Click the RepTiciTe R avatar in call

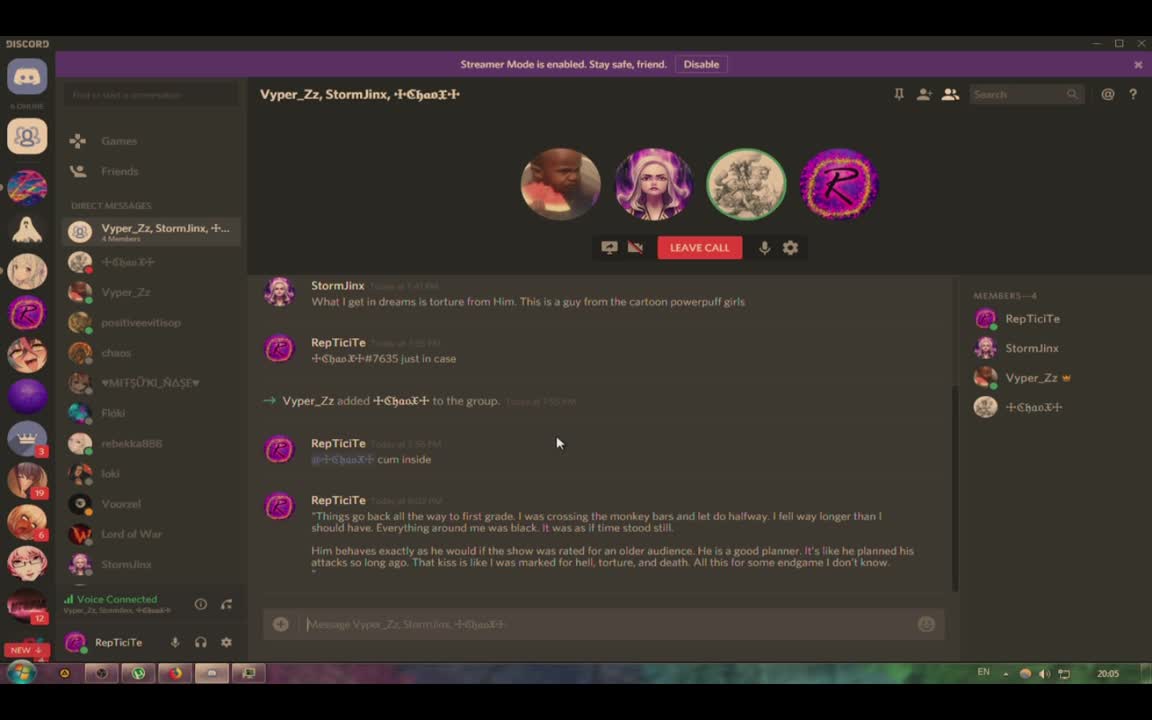pyautogui.click(x=839, y=184)
